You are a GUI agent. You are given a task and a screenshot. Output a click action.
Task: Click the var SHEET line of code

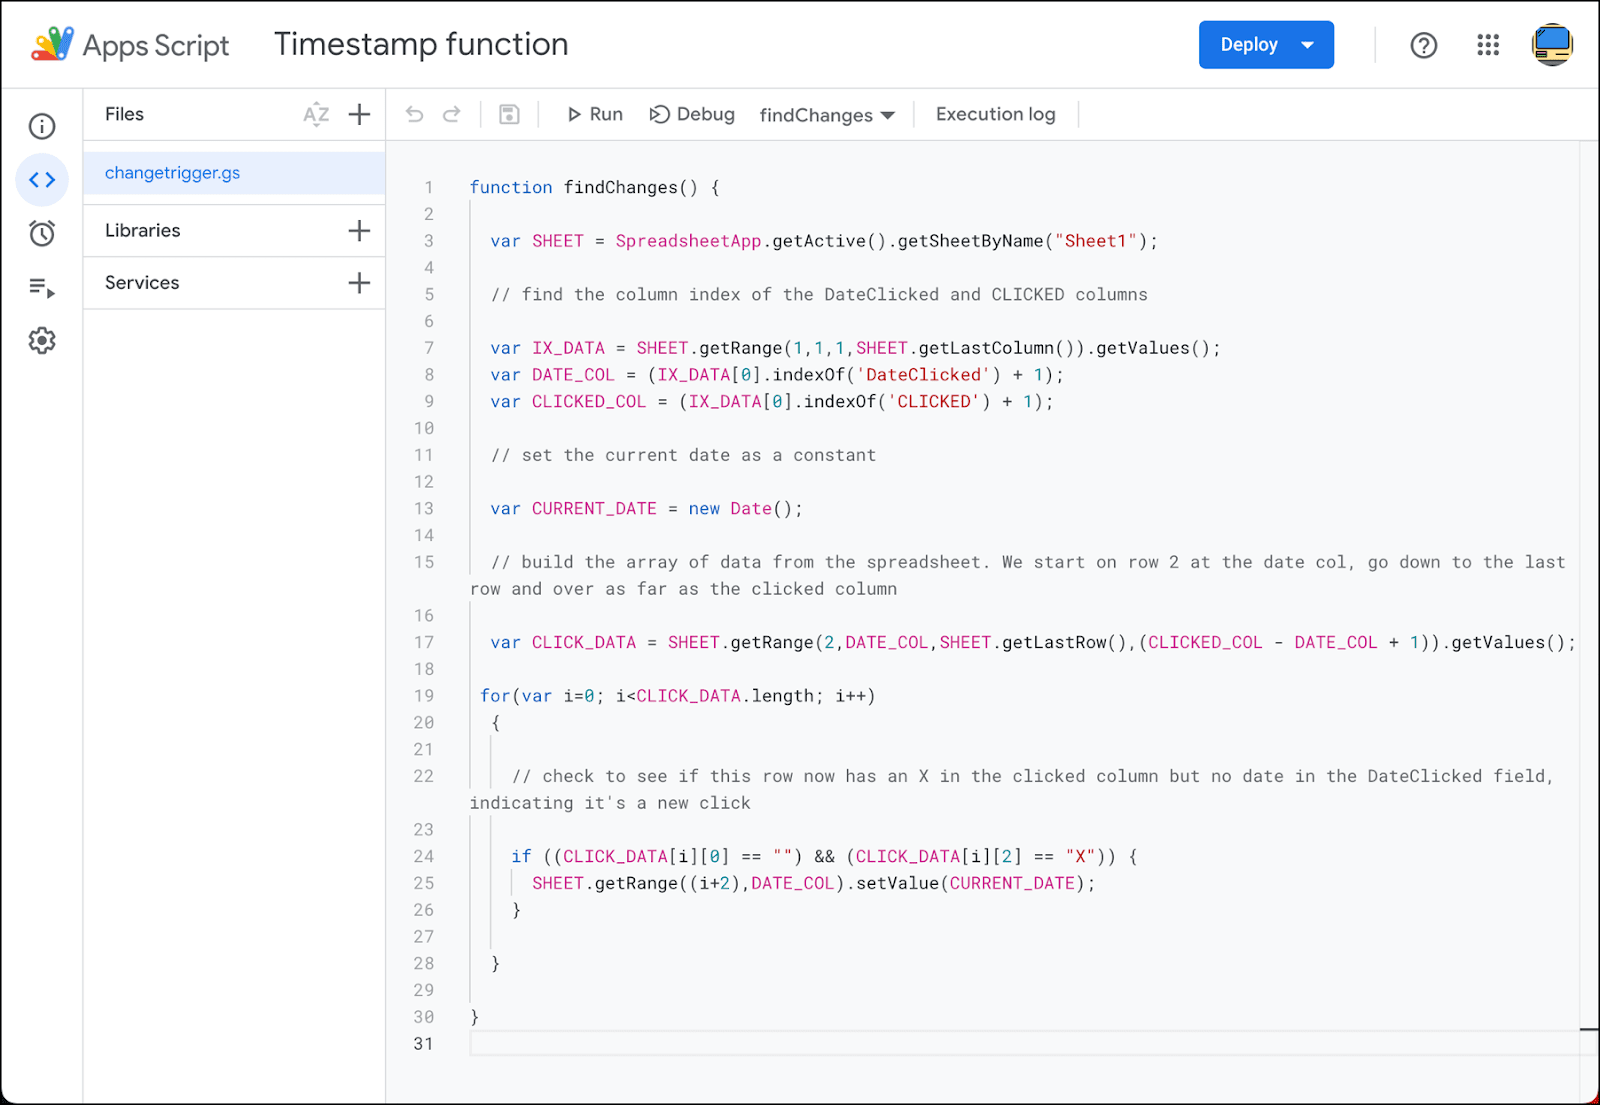(x=824, y=241)
